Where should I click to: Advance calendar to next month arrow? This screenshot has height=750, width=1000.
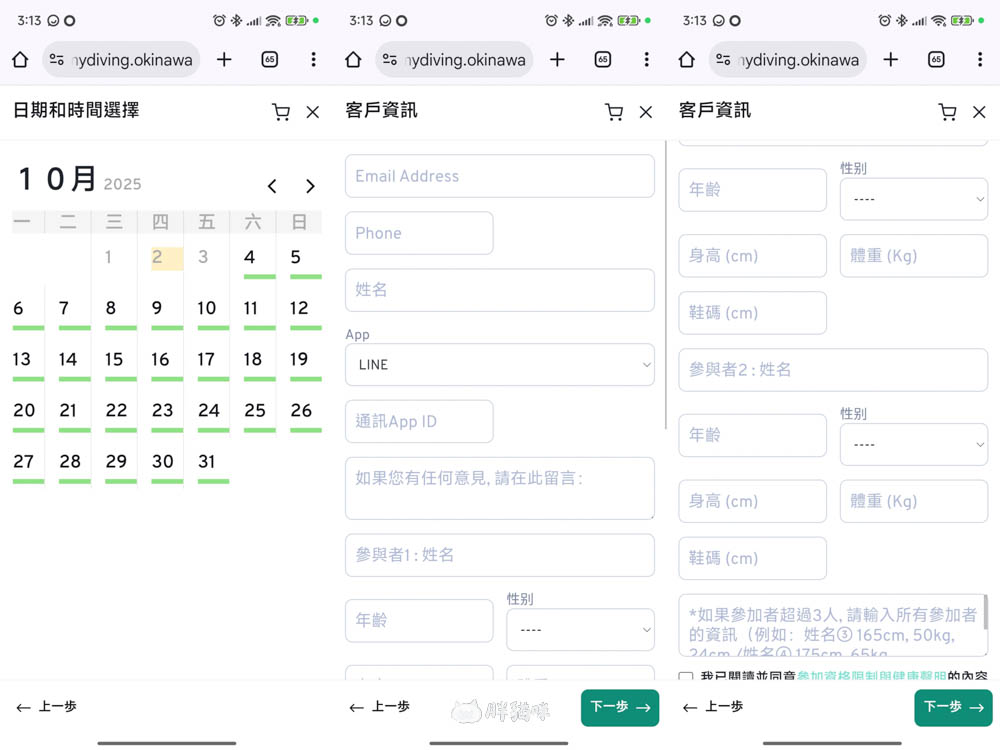pos(310,186)
